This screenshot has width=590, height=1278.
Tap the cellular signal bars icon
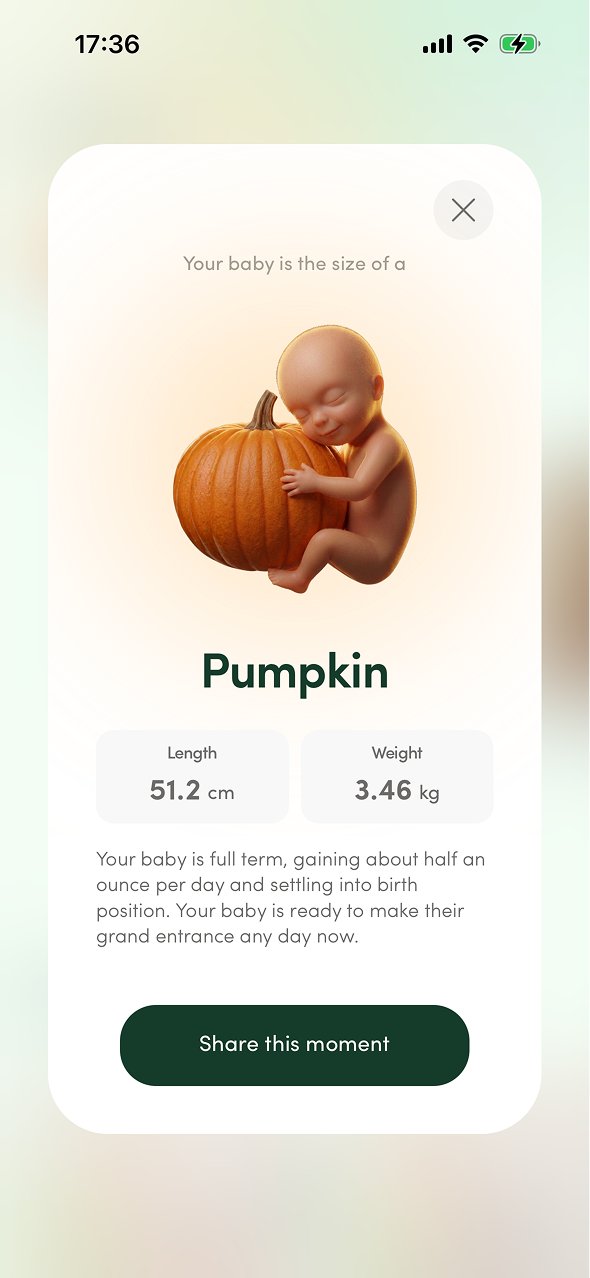[x=437, y=44]
